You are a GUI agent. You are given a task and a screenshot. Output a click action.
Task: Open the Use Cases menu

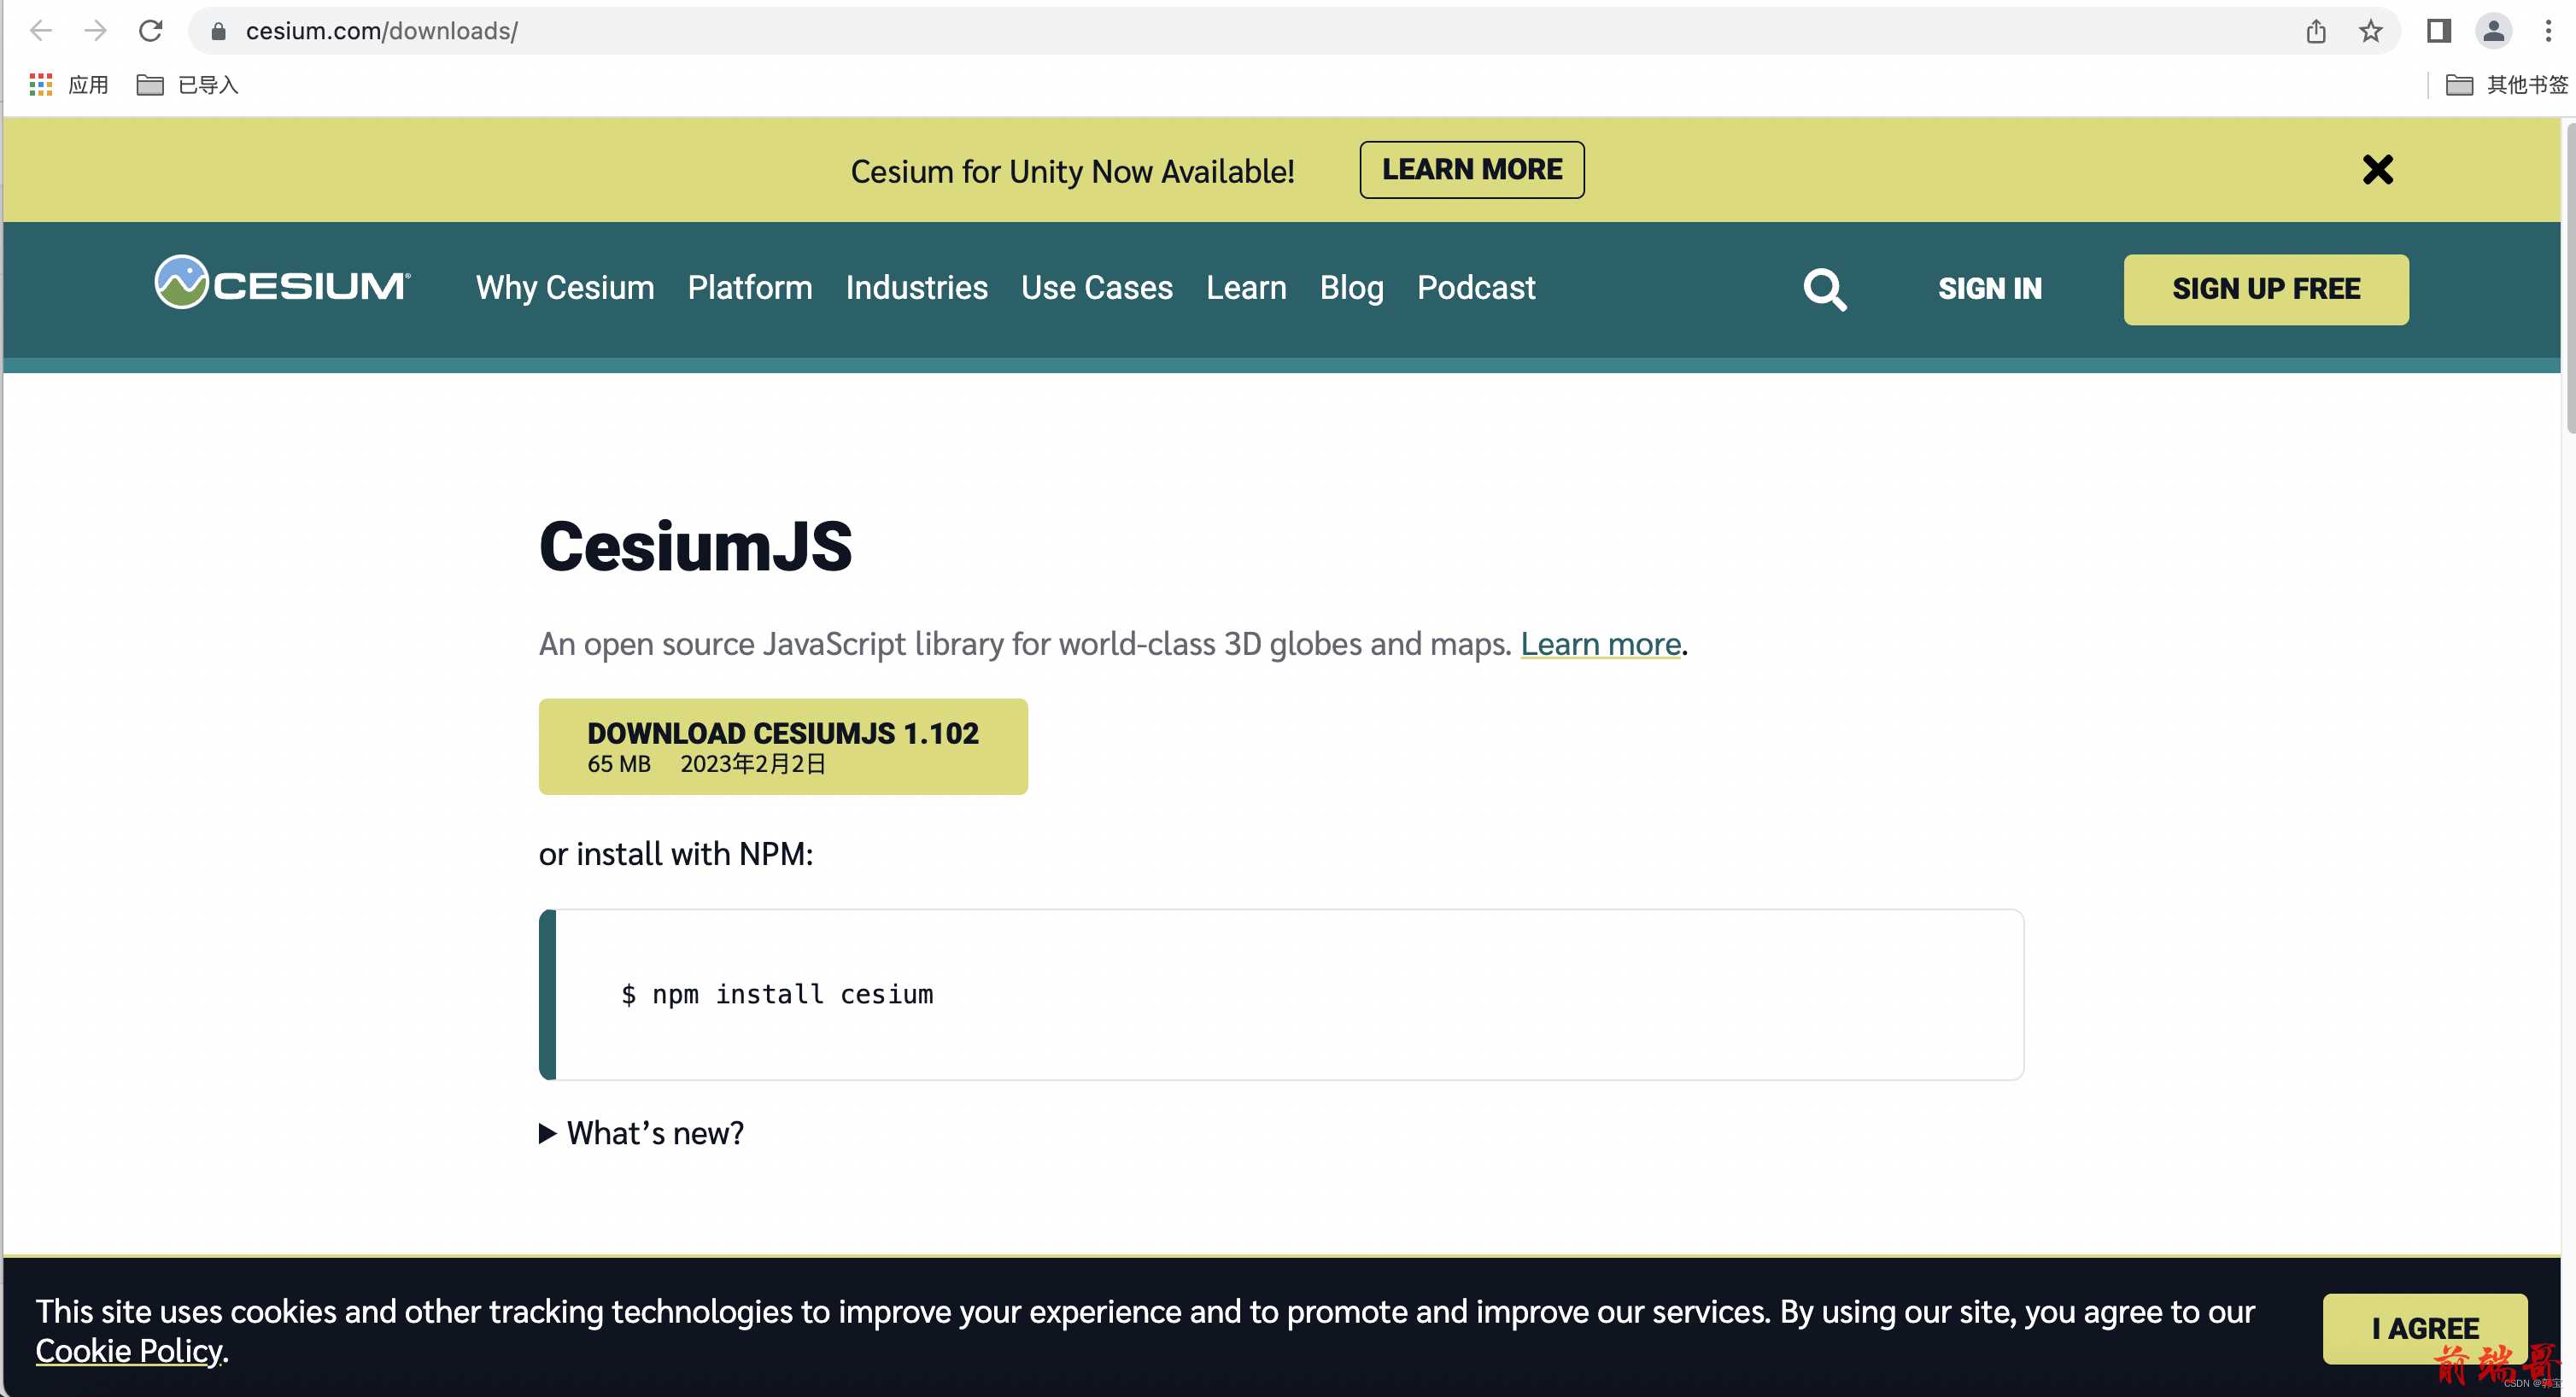click(1096, 288)
